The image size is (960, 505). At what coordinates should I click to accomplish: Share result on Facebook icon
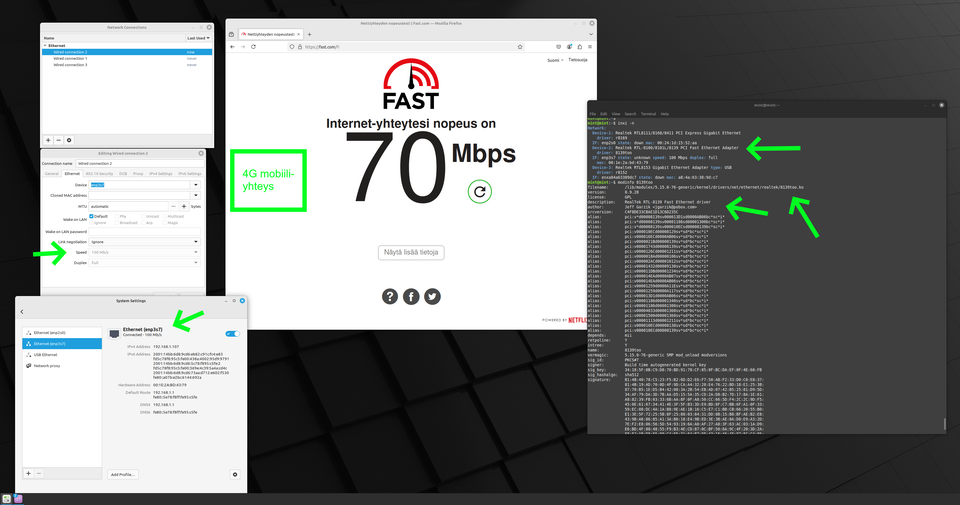411,296
